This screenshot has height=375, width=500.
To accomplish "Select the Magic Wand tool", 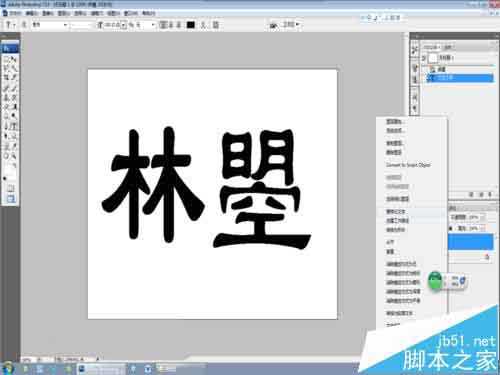I will coord(14,69).
